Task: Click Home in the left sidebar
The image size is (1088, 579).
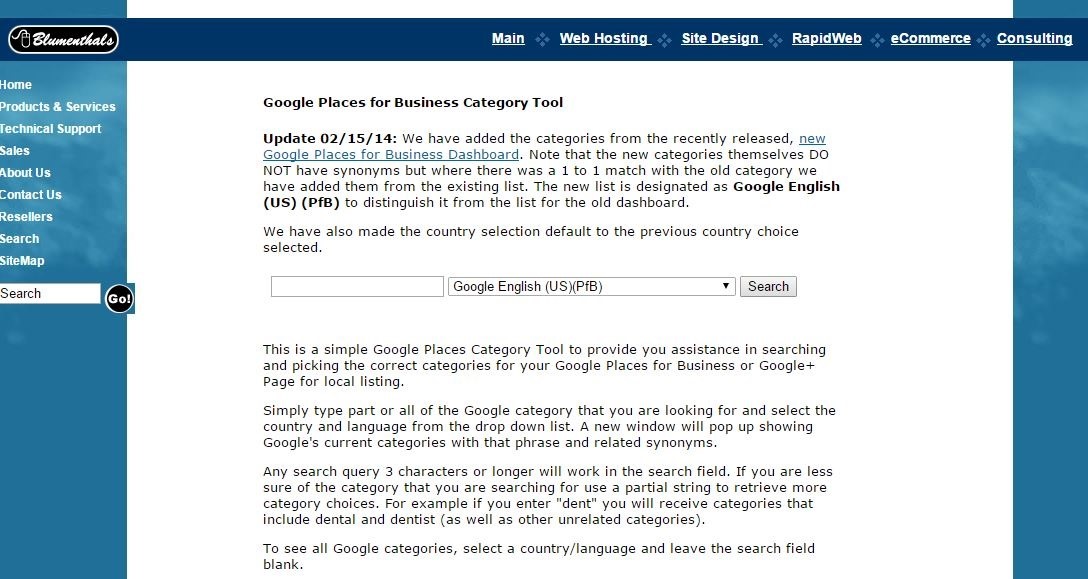Action: tap(16, 85)
